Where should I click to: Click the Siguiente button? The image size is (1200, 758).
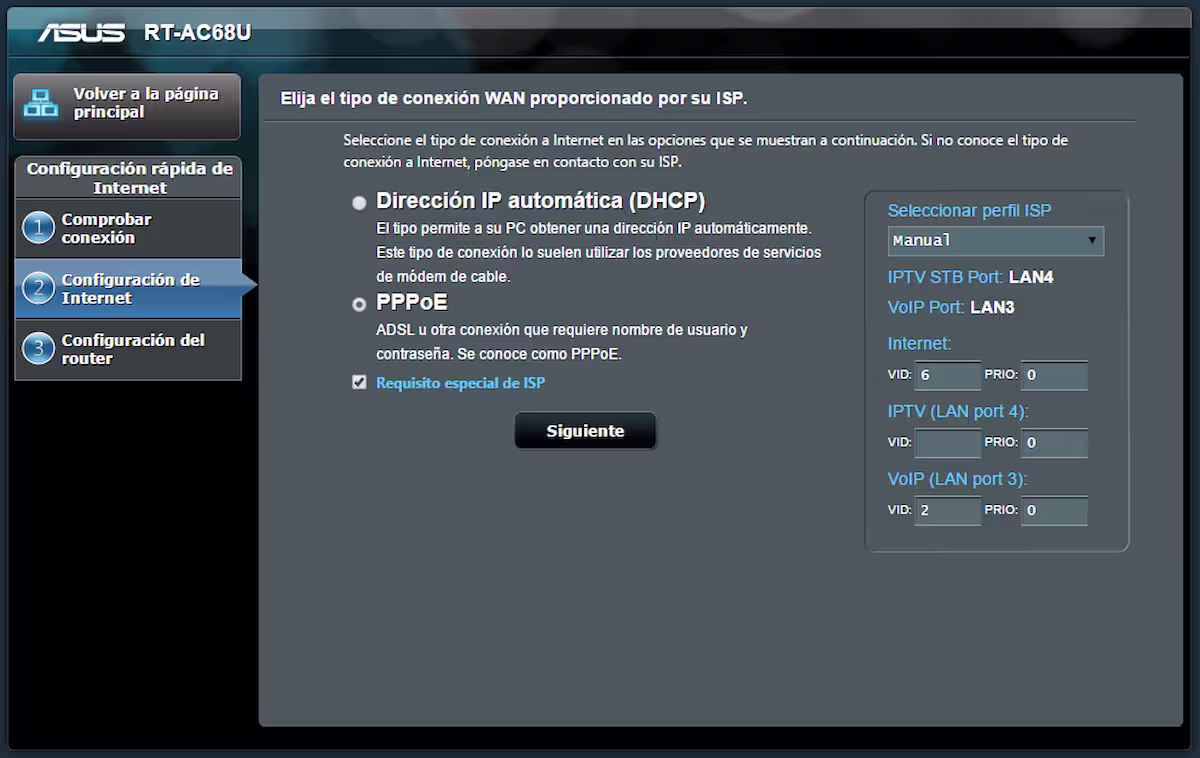click(585, 431)
